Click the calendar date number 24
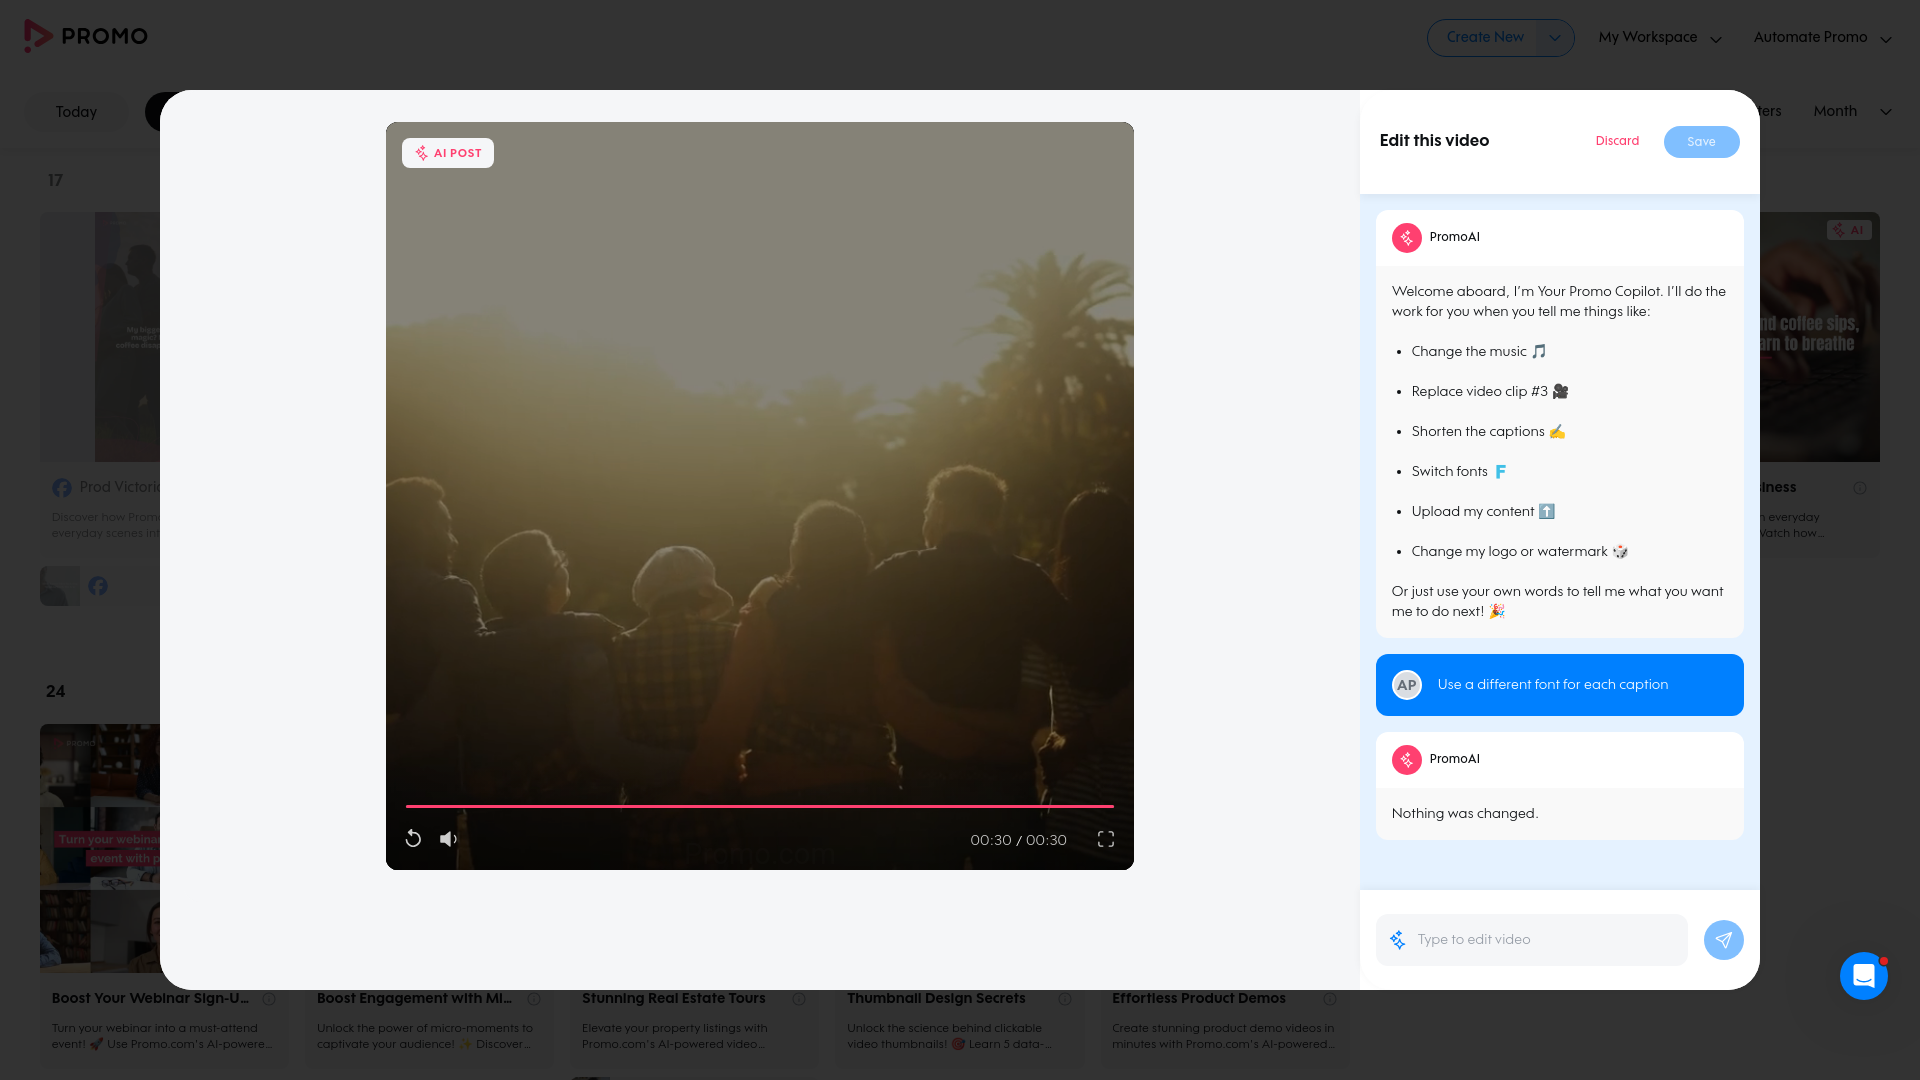This screenshot has height=1080, width=1920. coord(56,692)
